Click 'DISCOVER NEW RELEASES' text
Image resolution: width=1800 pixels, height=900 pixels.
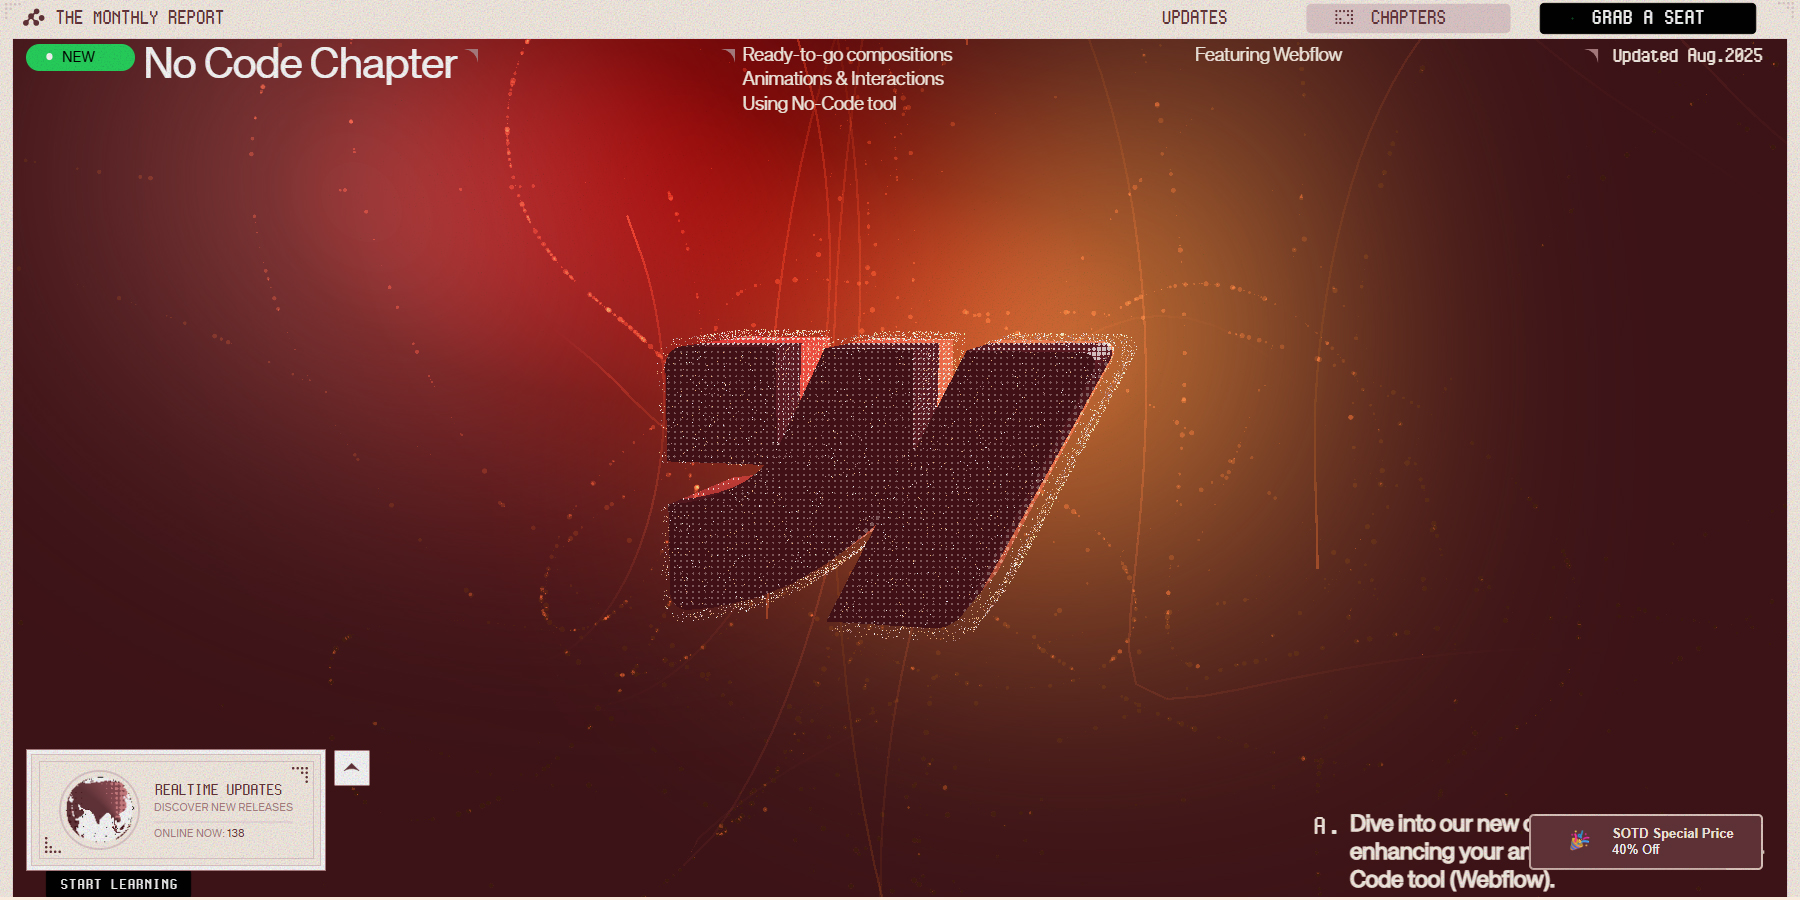click(x=223, y=807)
